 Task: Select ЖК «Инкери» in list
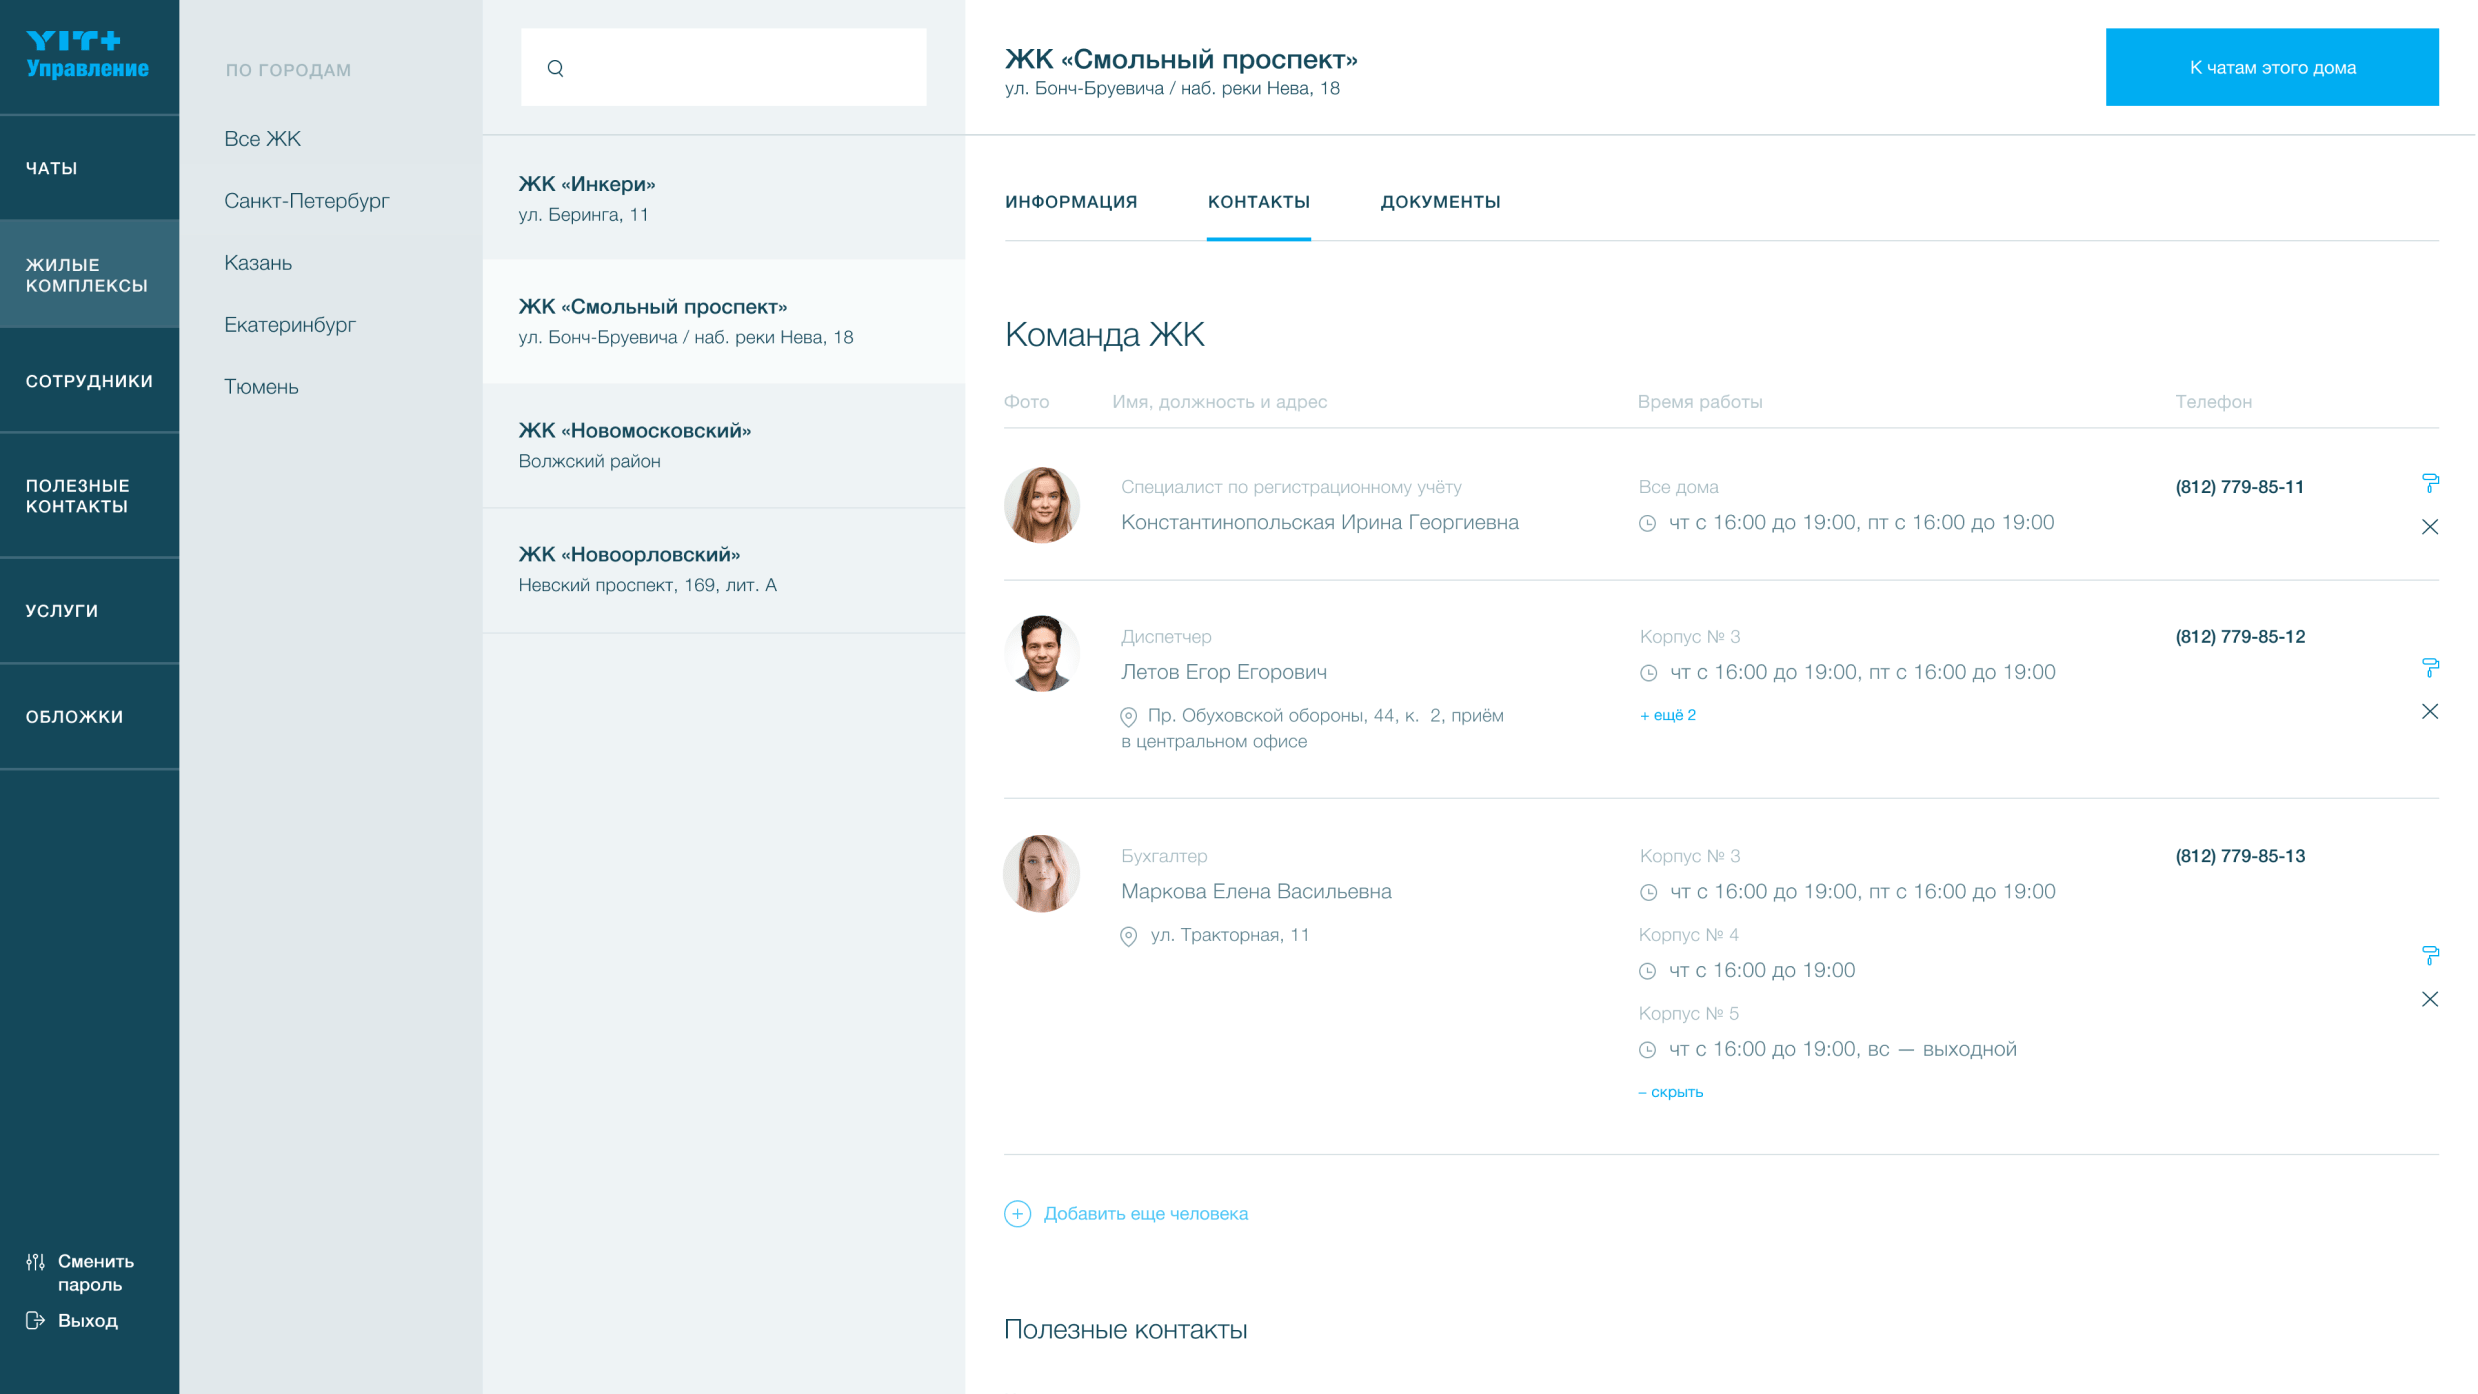pos(724,198)
